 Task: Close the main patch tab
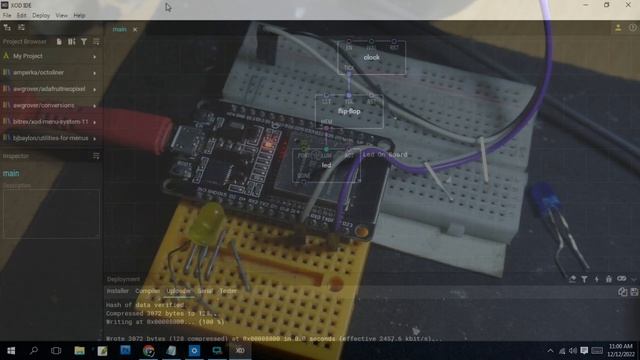pyautogui.click(x=135, y=29)
